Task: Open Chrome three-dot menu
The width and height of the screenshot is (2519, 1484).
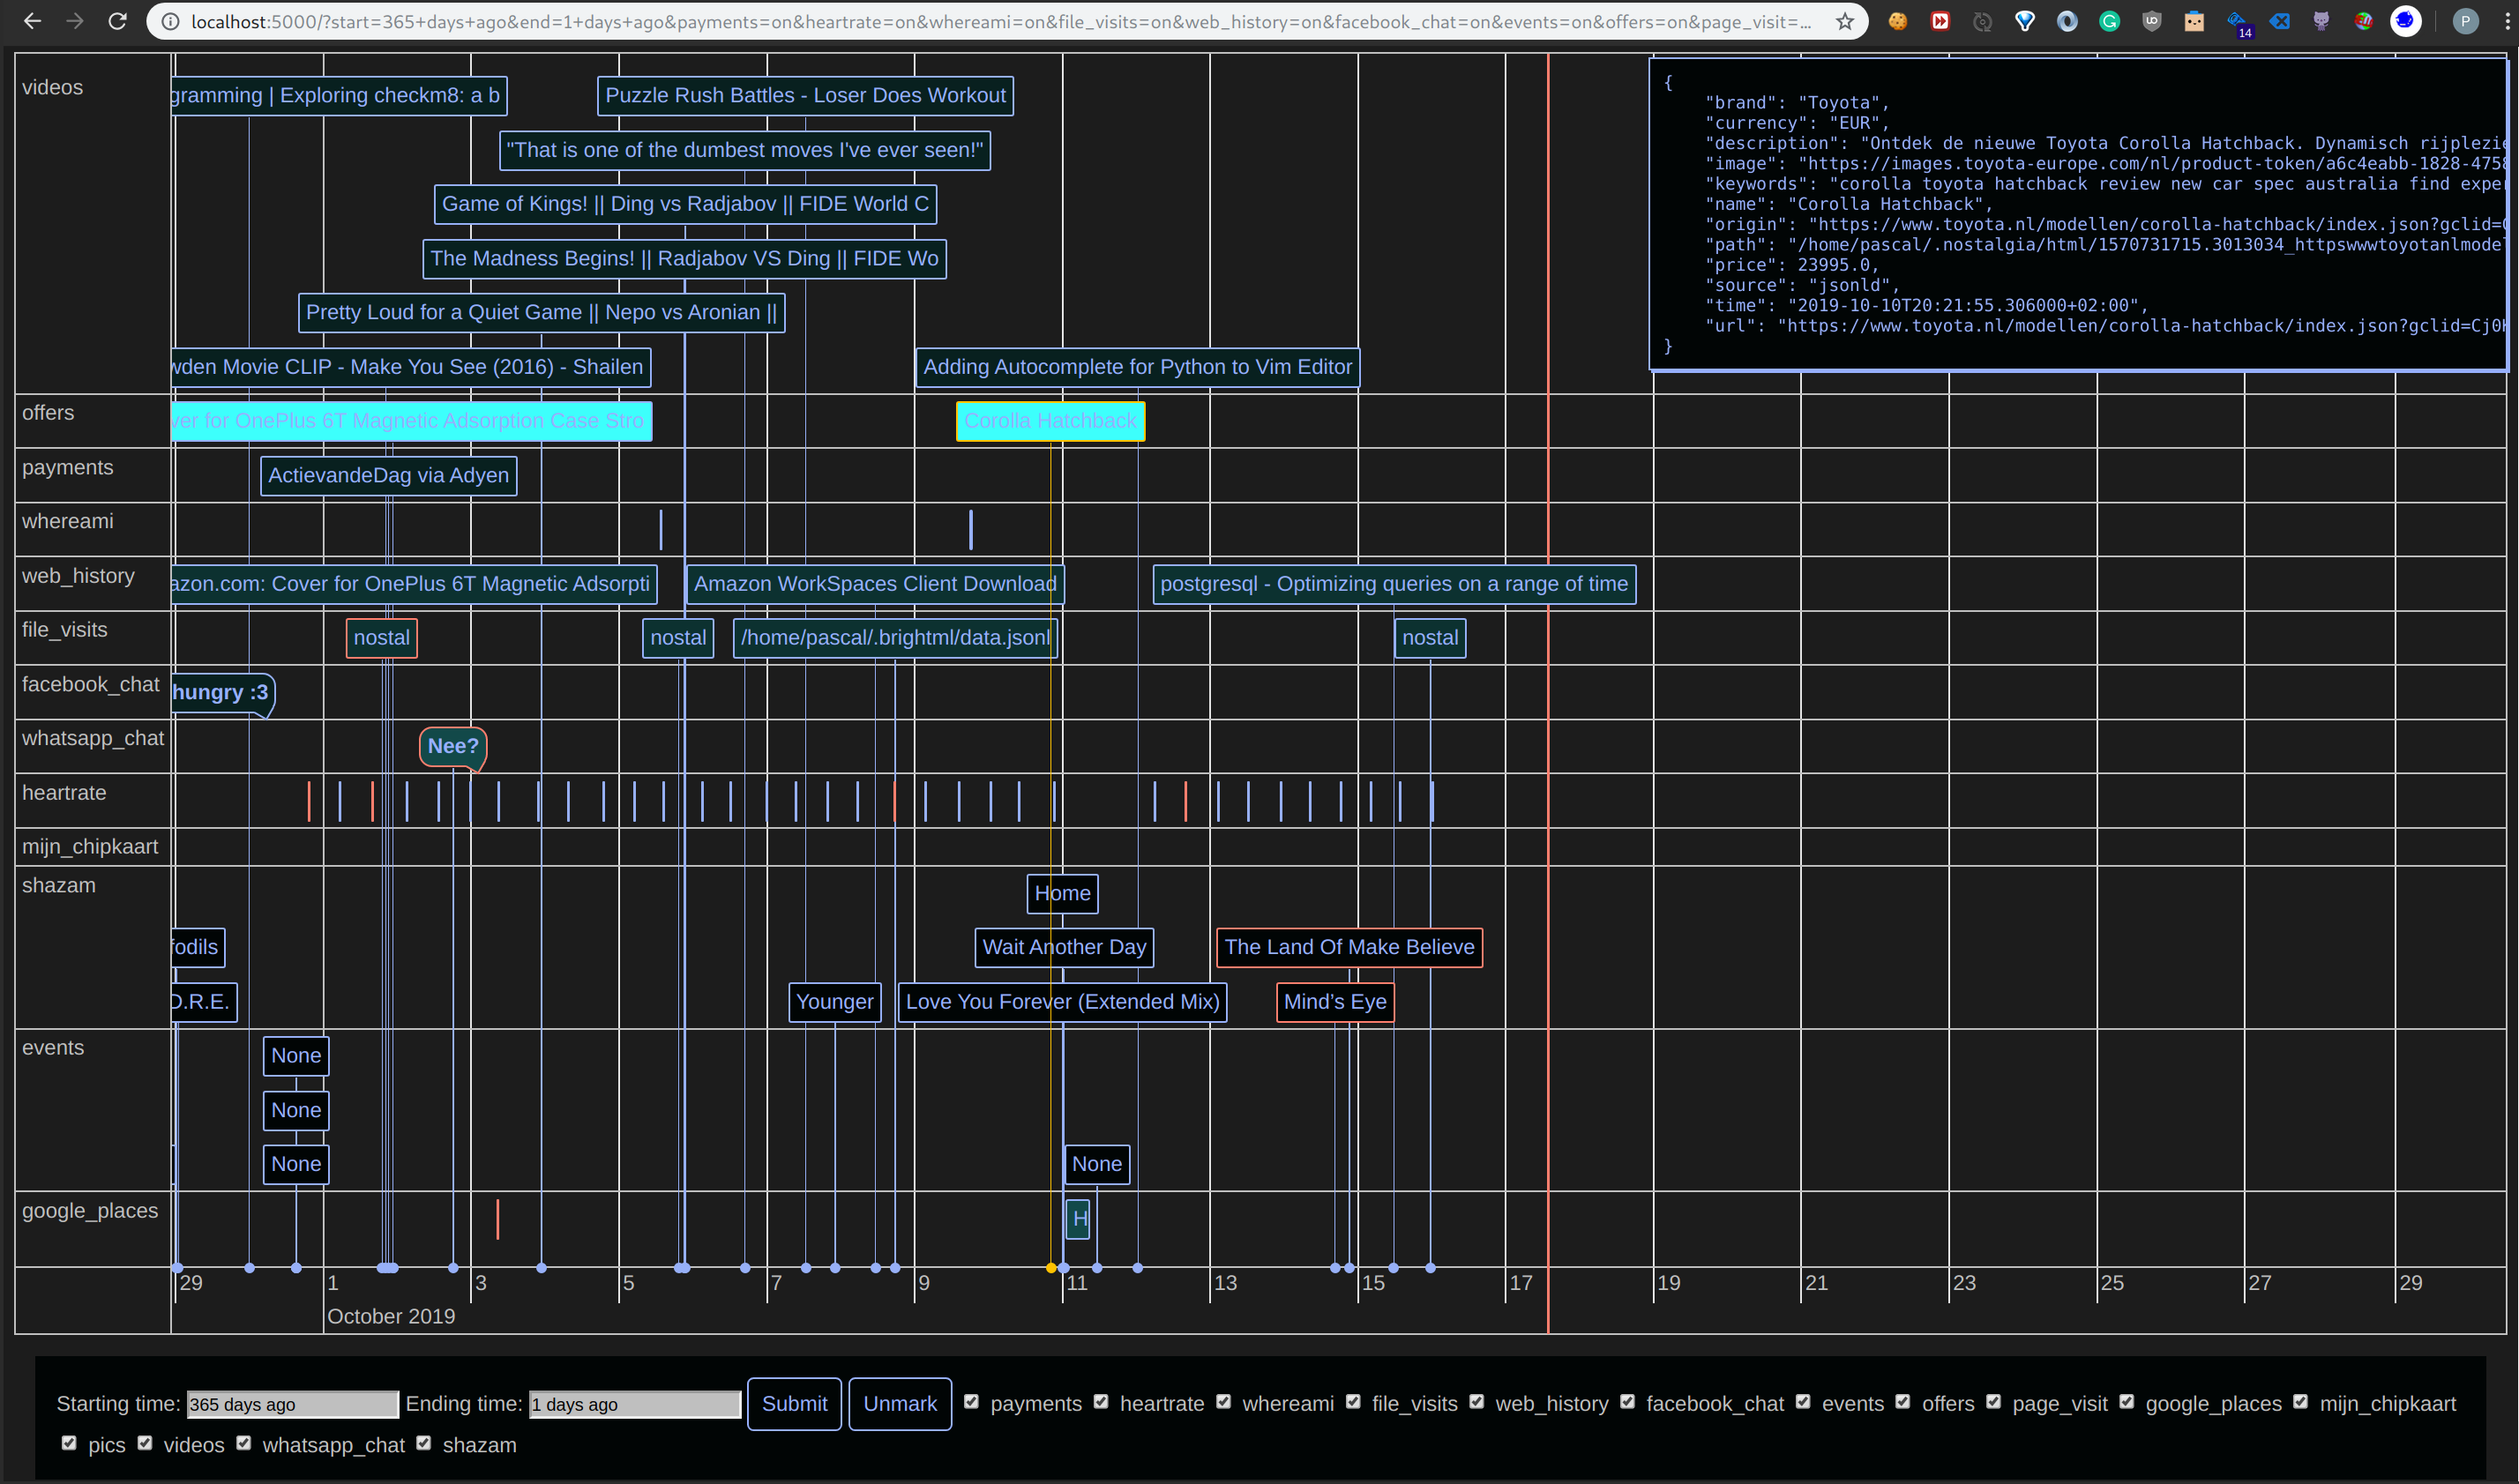Action: 2508,21
